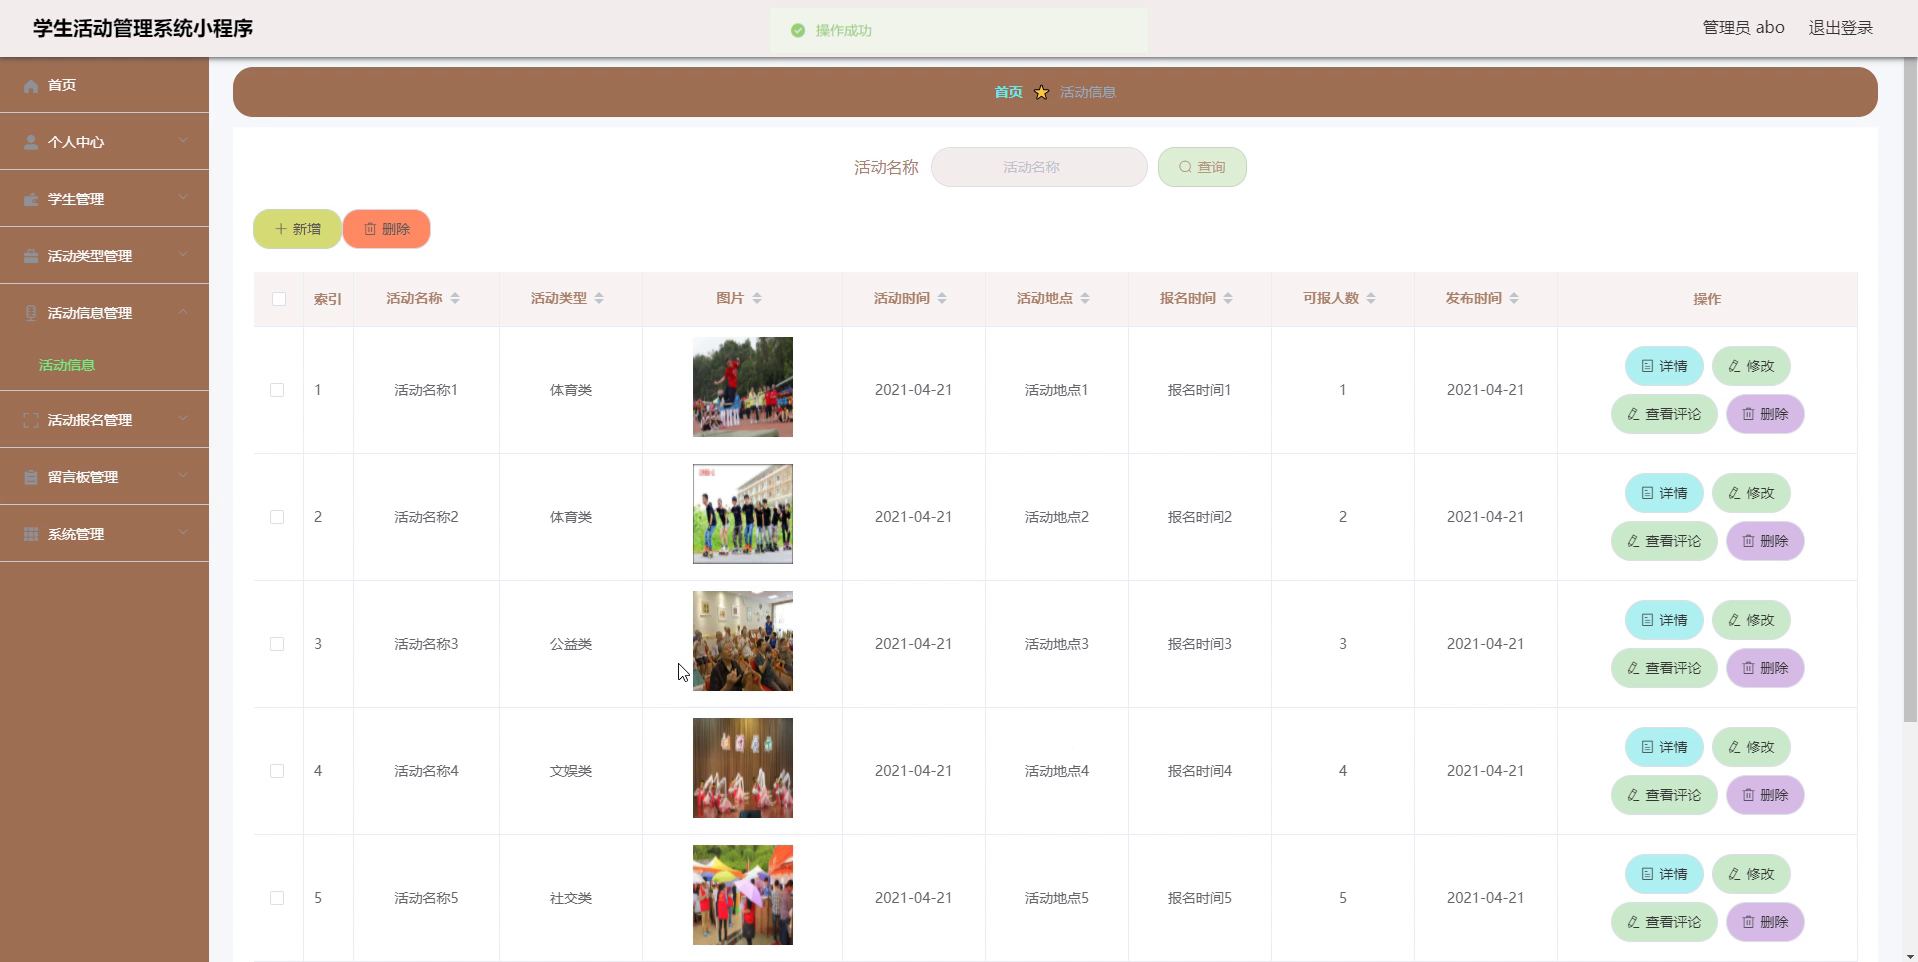Click 修改 for 活动名称1
The height and width of the screenshot is (962, 1918).
(x=1751, y=366)
